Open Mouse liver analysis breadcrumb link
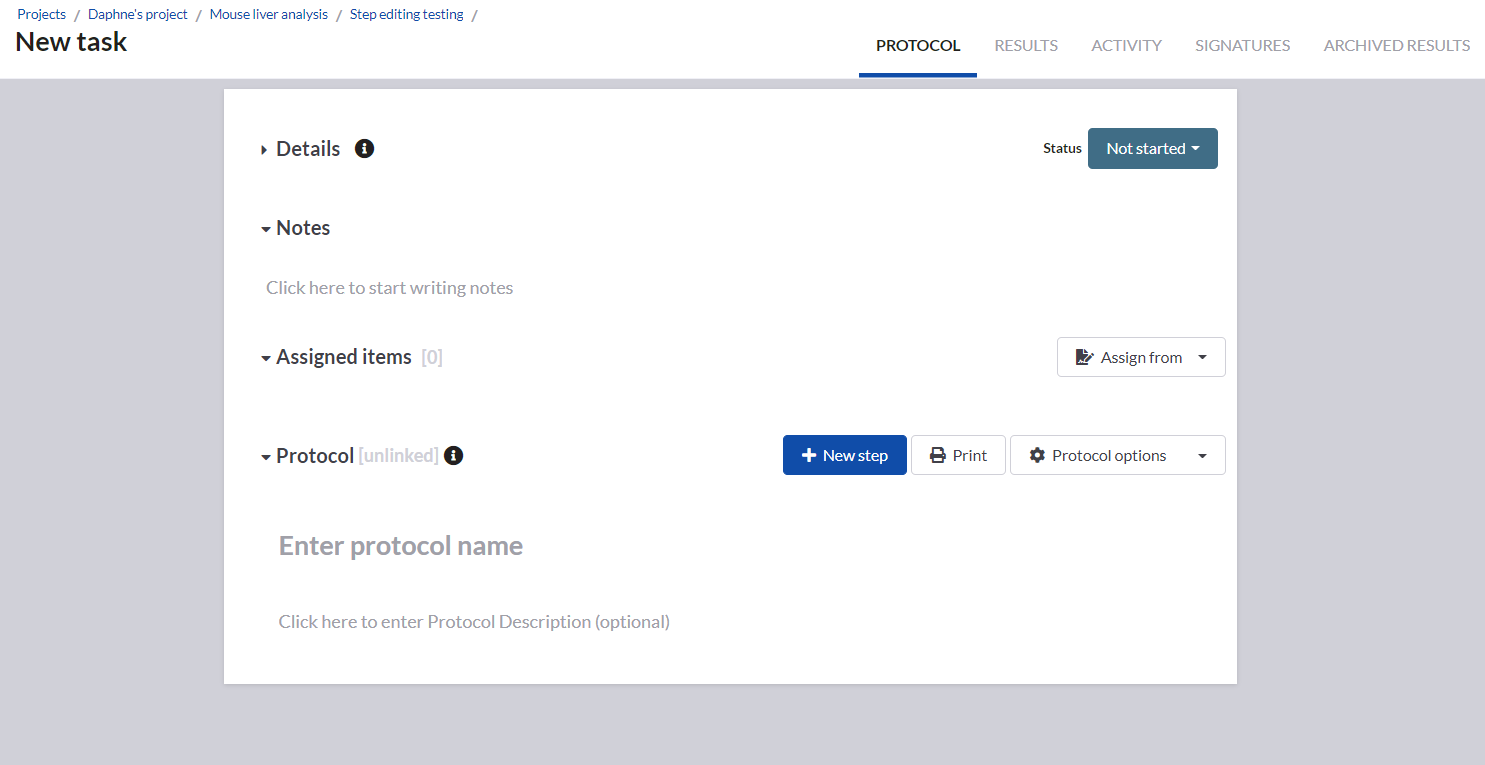The width and height of the screenshot is (1485, 765). coord(269,14)
